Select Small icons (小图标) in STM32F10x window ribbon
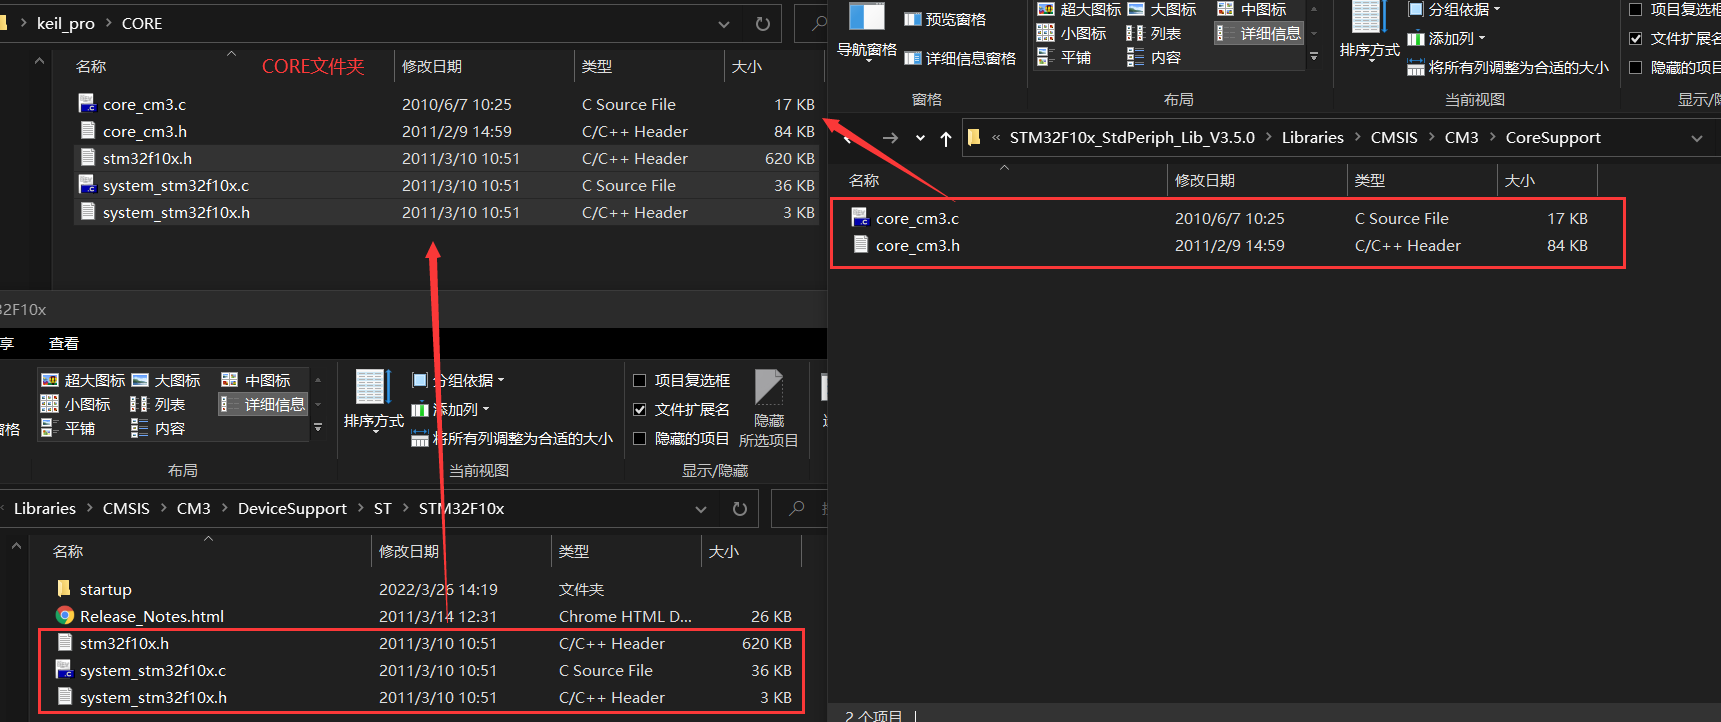 [x=76, y=404]
